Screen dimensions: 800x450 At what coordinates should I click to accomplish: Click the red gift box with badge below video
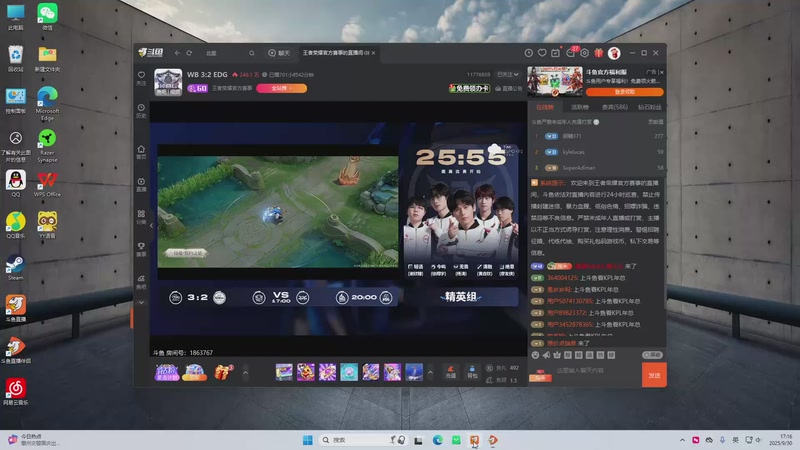click(x=223, y=372)
